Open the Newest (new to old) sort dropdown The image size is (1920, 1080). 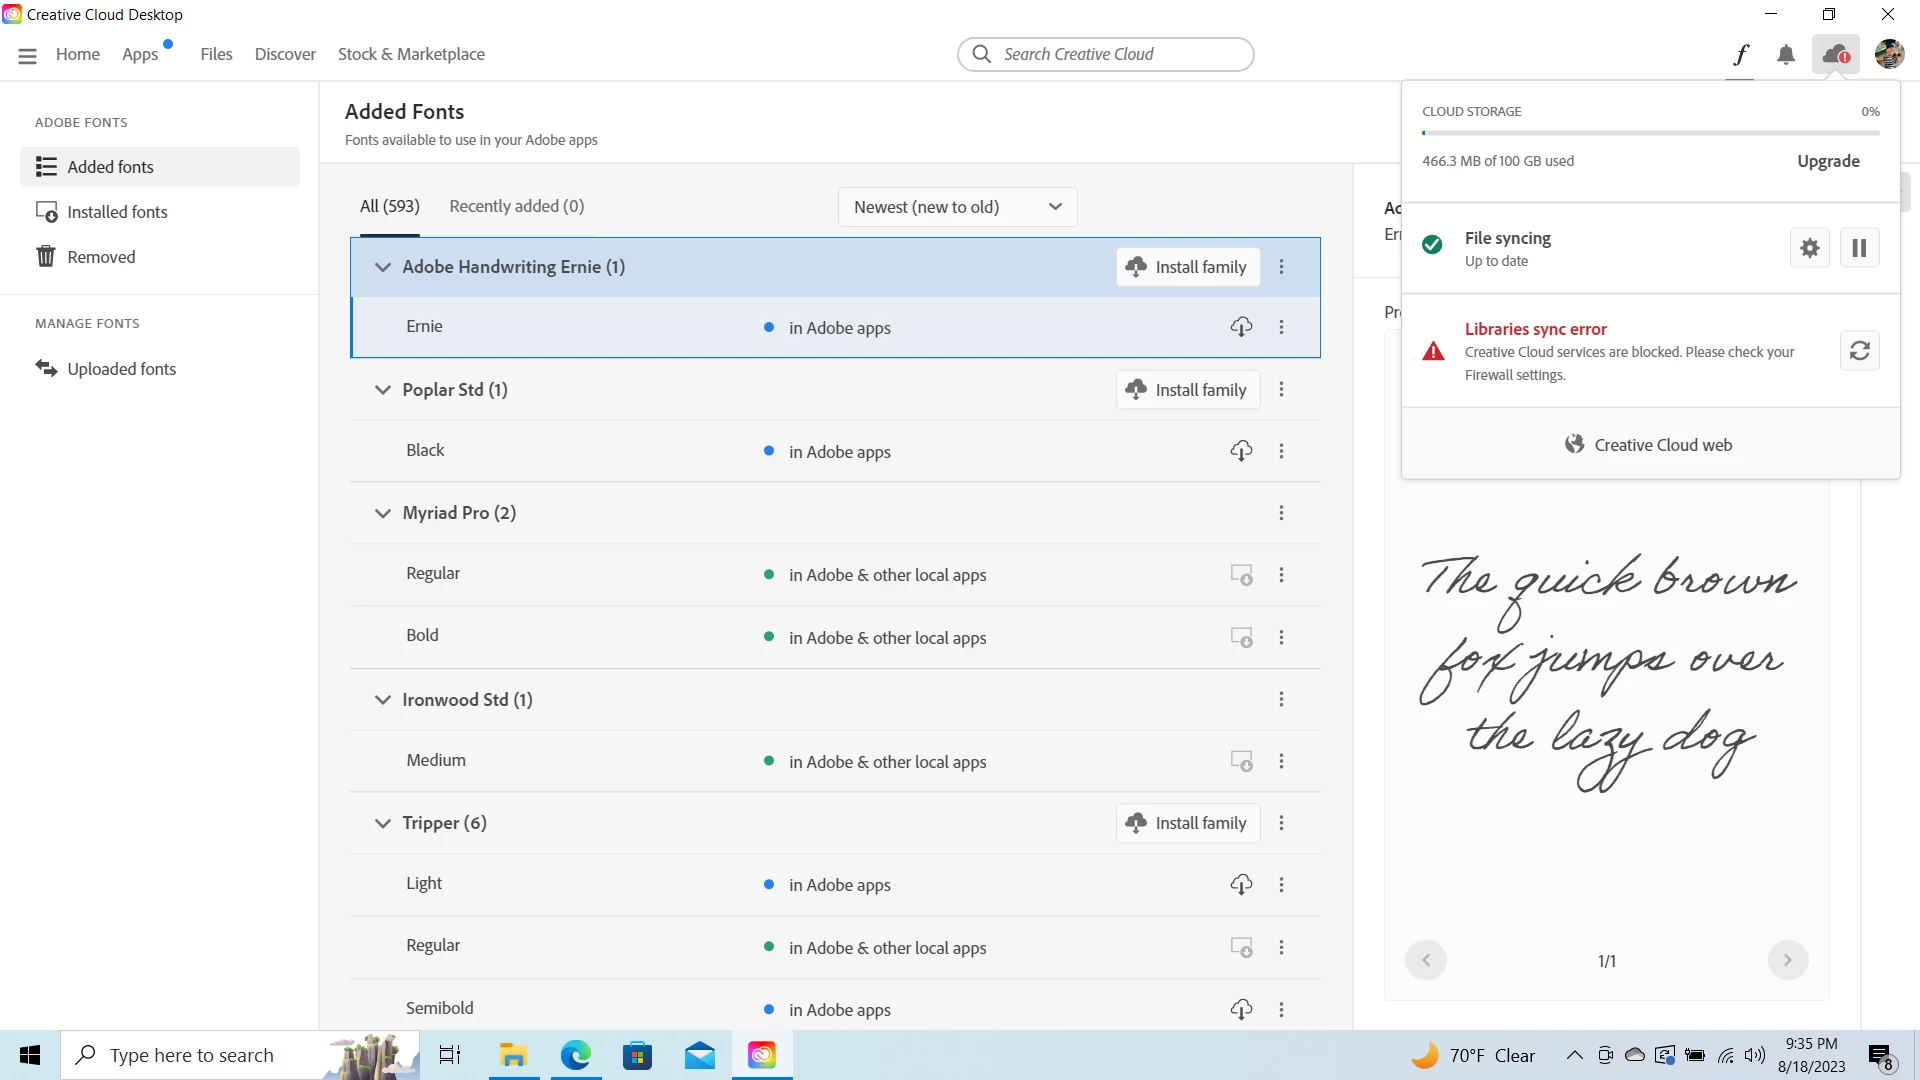(x=957, y=207)
